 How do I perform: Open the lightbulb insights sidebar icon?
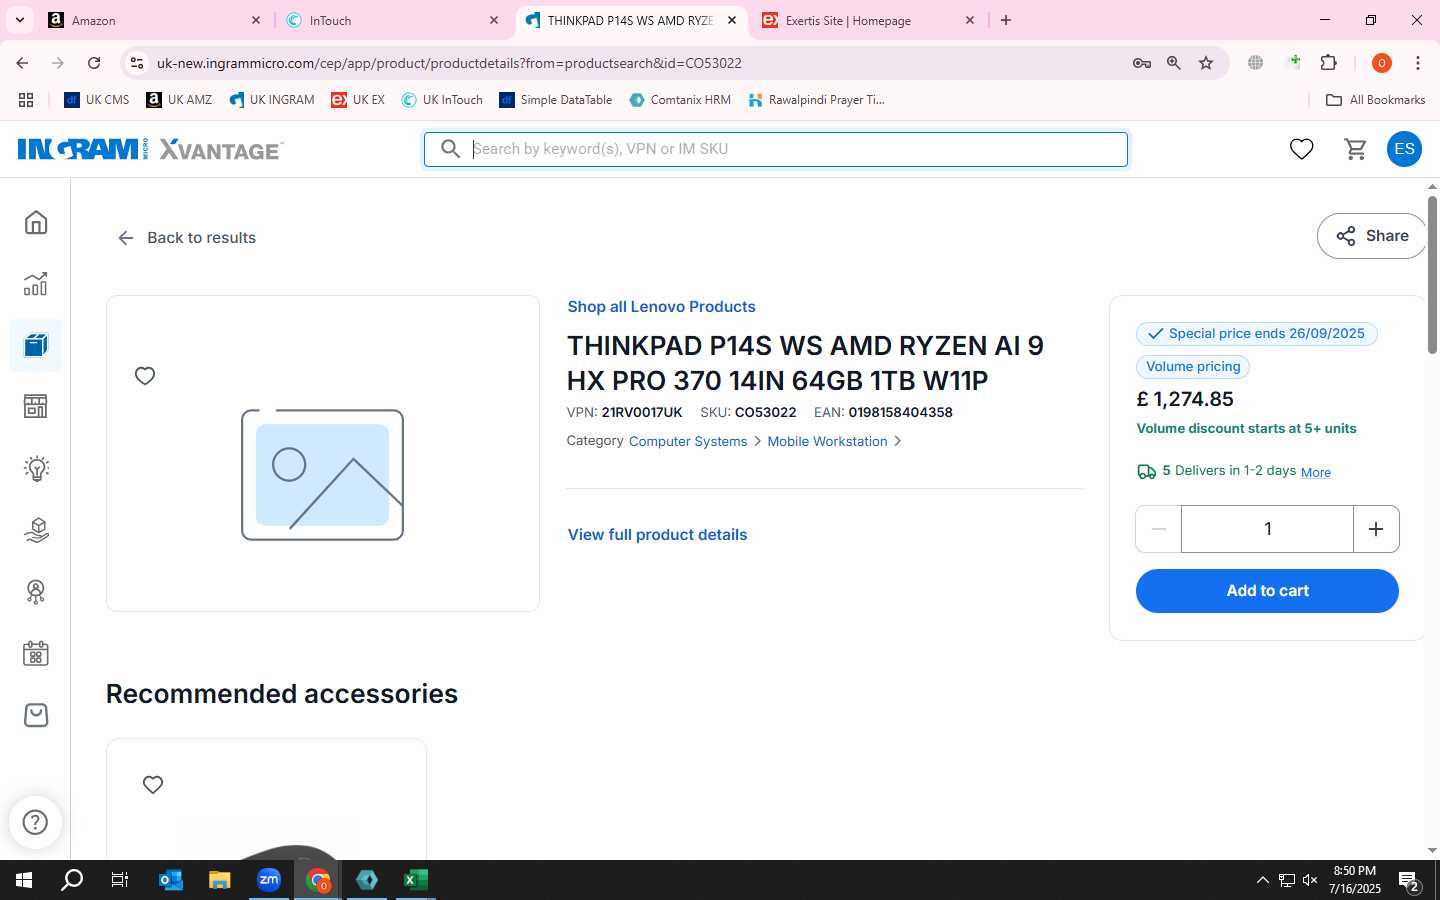pos(36,468)
